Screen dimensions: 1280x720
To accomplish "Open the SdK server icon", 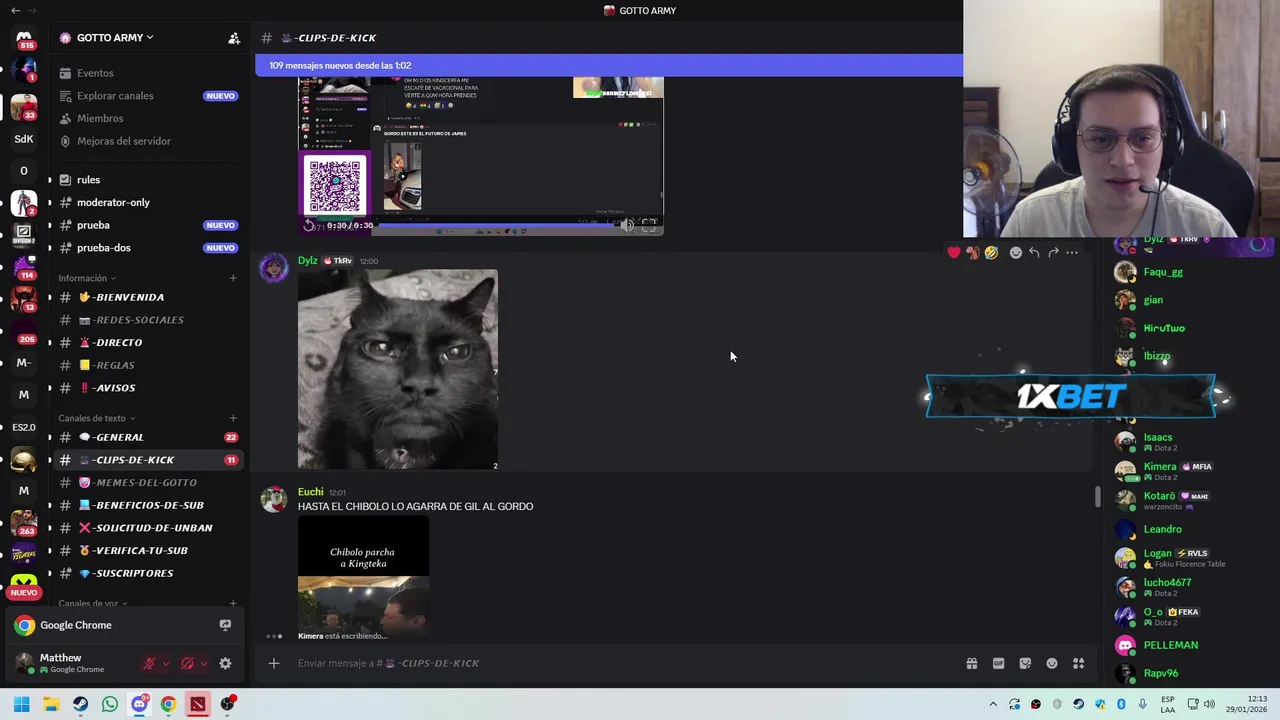I will click(24, 139).
